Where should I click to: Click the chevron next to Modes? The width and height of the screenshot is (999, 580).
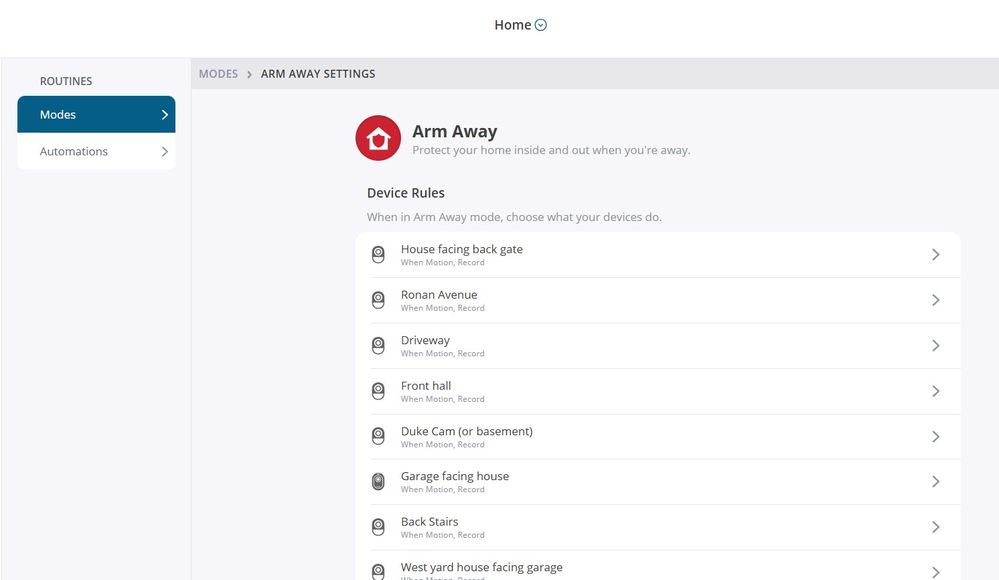point(165,115)
